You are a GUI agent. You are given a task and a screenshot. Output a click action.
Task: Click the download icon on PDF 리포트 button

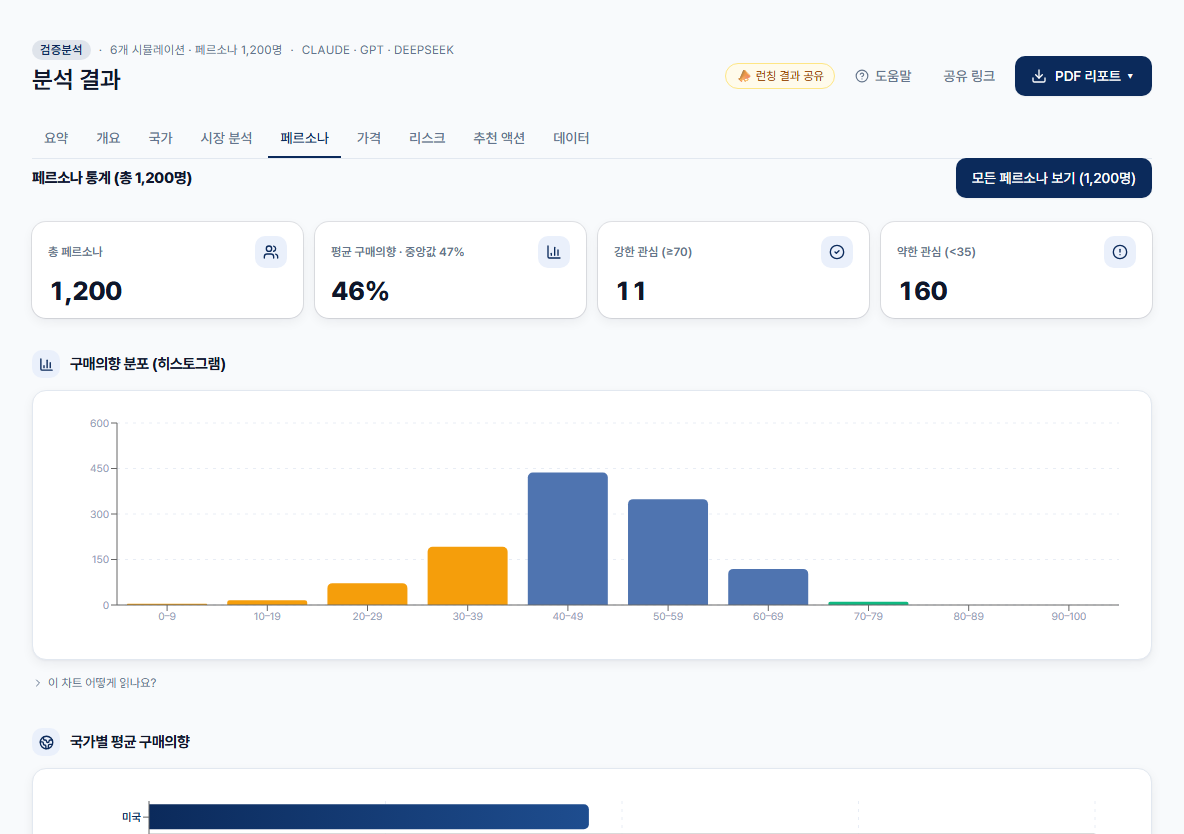[x=1039, y=76]
